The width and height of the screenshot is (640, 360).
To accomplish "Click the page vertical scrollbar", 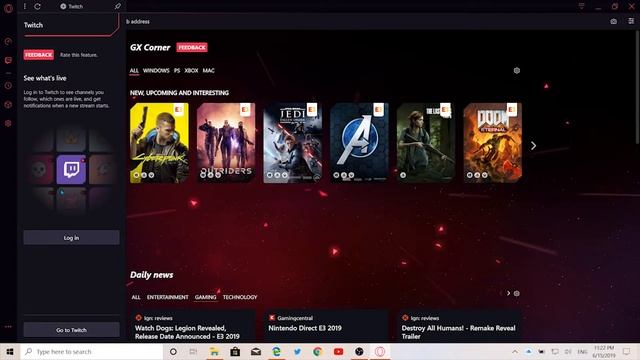I will (637, 88).
